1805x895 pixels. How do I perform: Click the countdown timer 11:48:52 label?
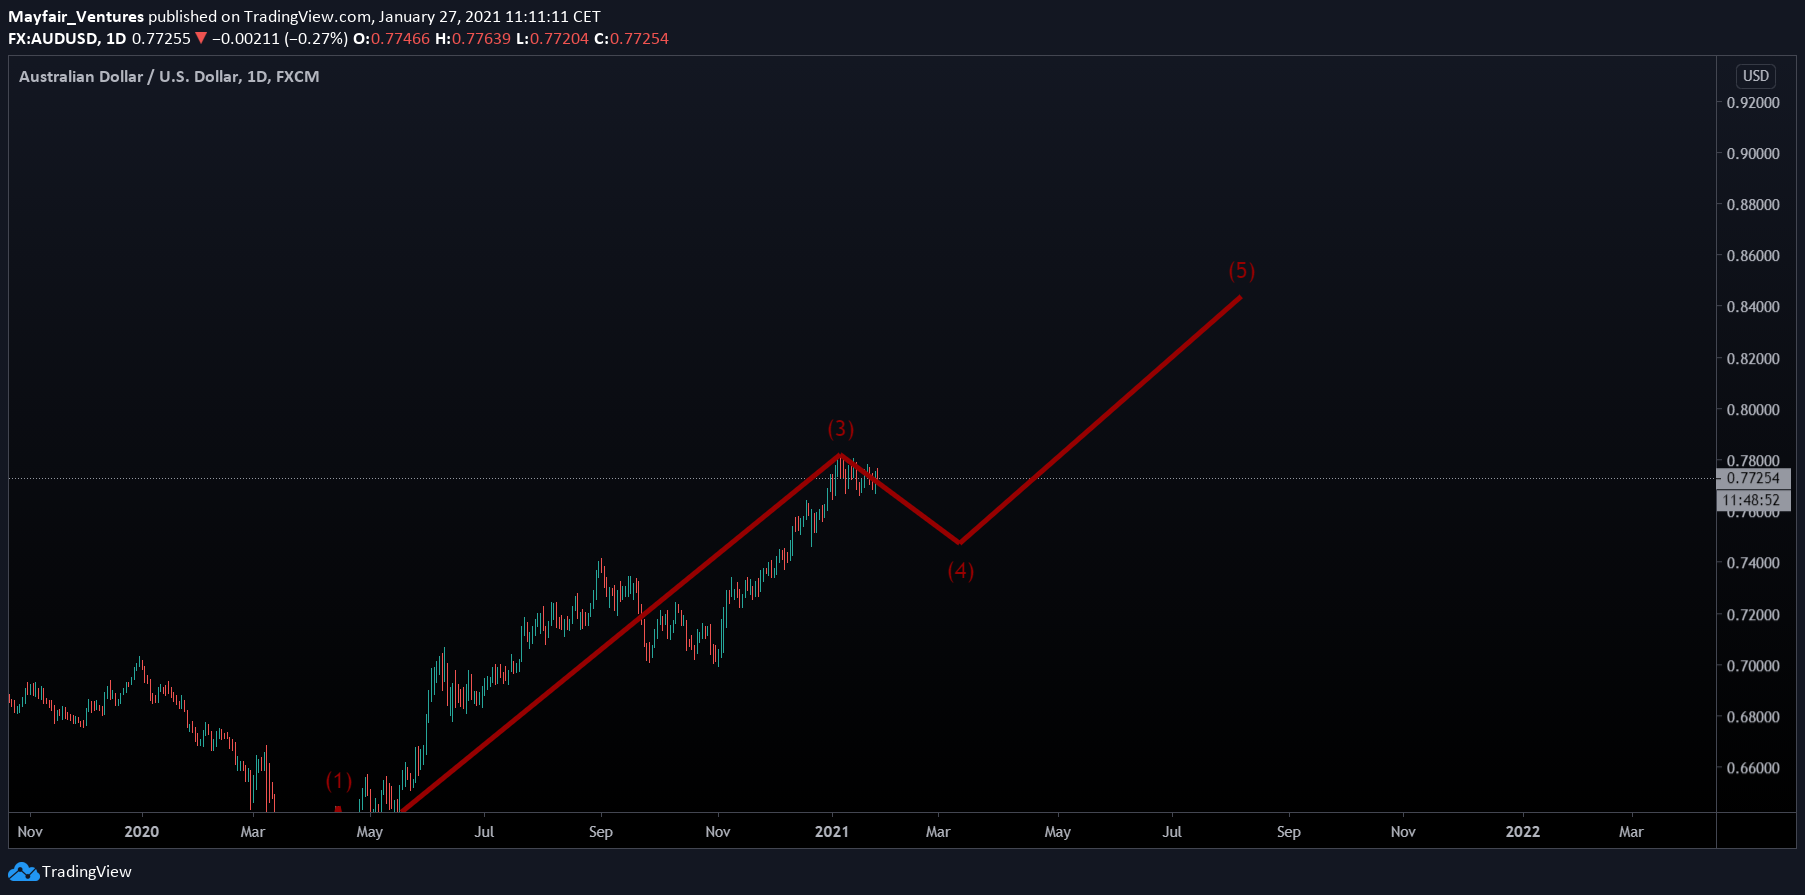pos(1754,500)
